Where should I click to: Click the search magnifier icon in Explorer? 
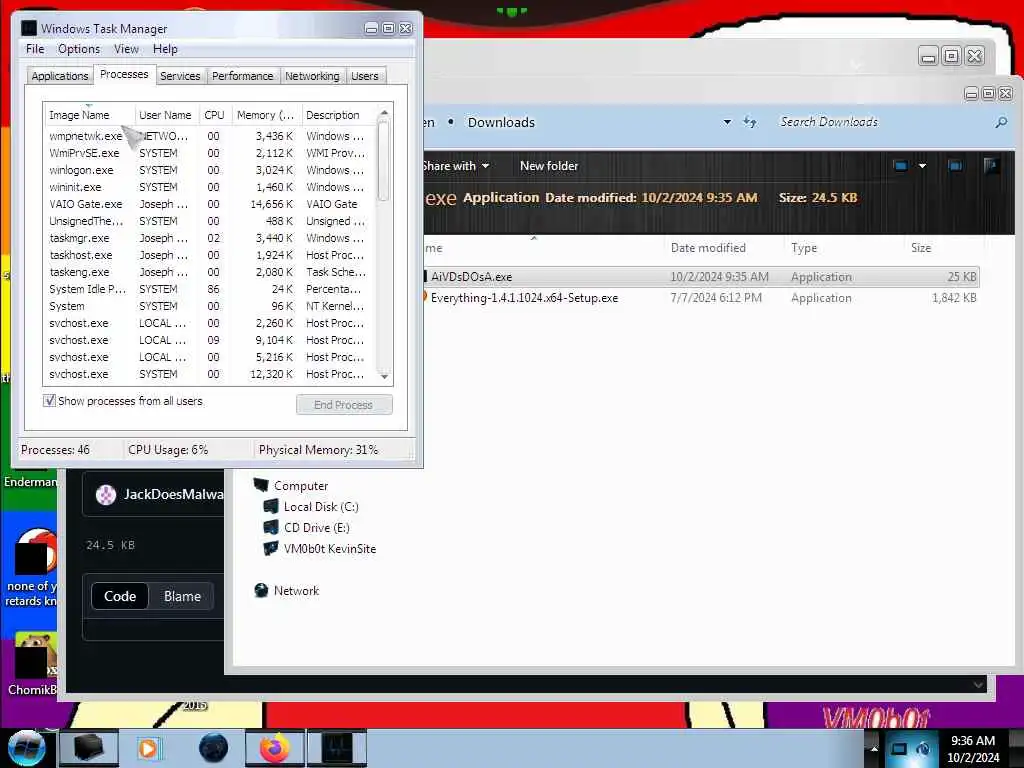tap(1000, 122)
